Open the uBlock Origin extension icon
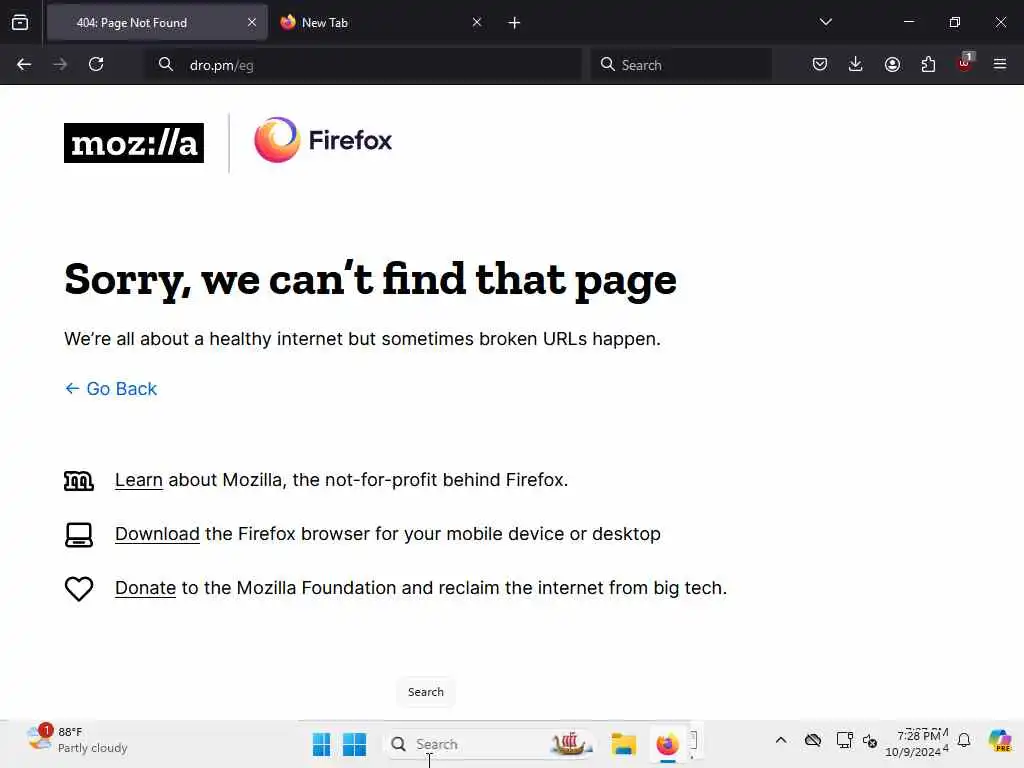This screenshot has width=1024, height=768. pos(965,63)
